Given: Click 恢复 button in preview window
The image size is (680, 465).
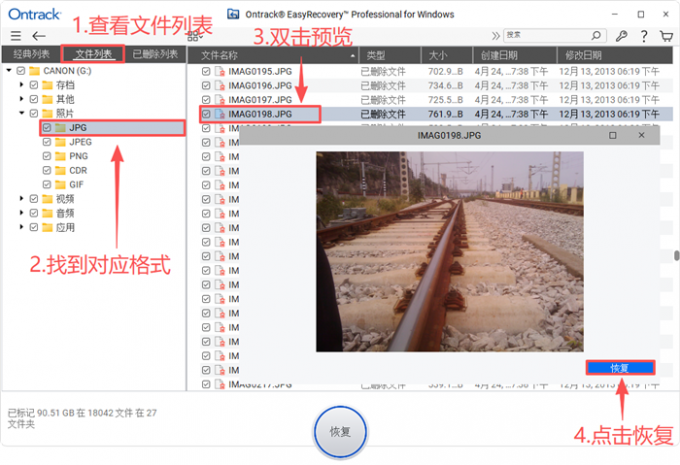Looking at the screenshot, I should (x=619, y=367).
